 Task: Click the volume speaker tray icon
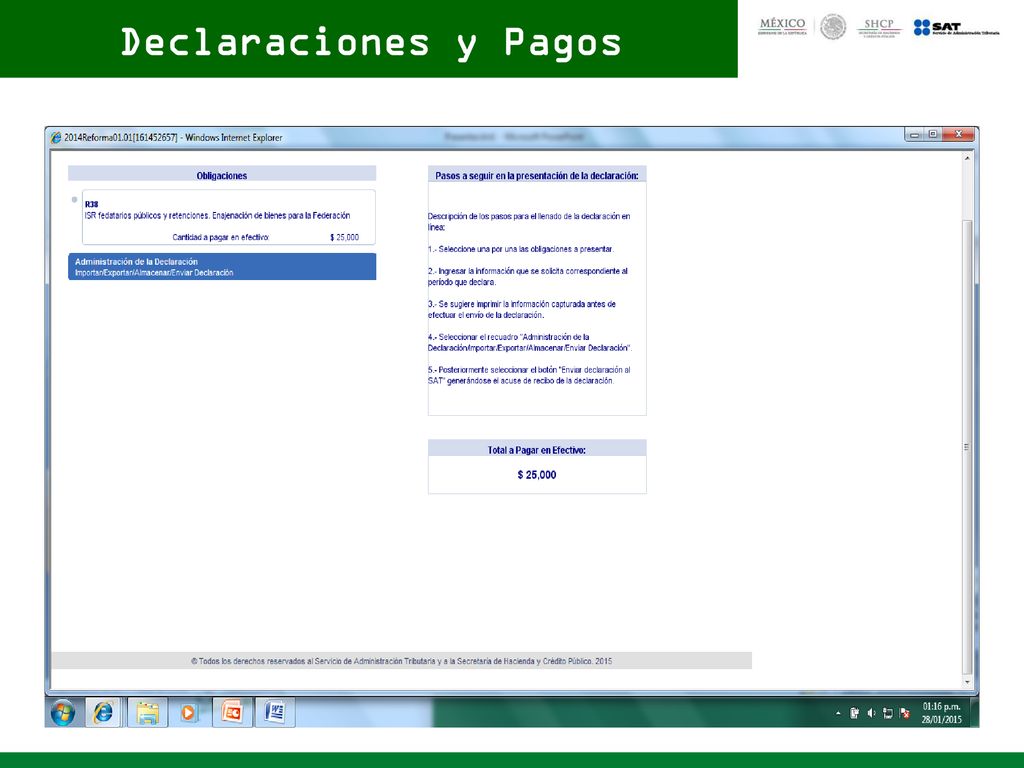pyautogui.click(x=871, y=713)
